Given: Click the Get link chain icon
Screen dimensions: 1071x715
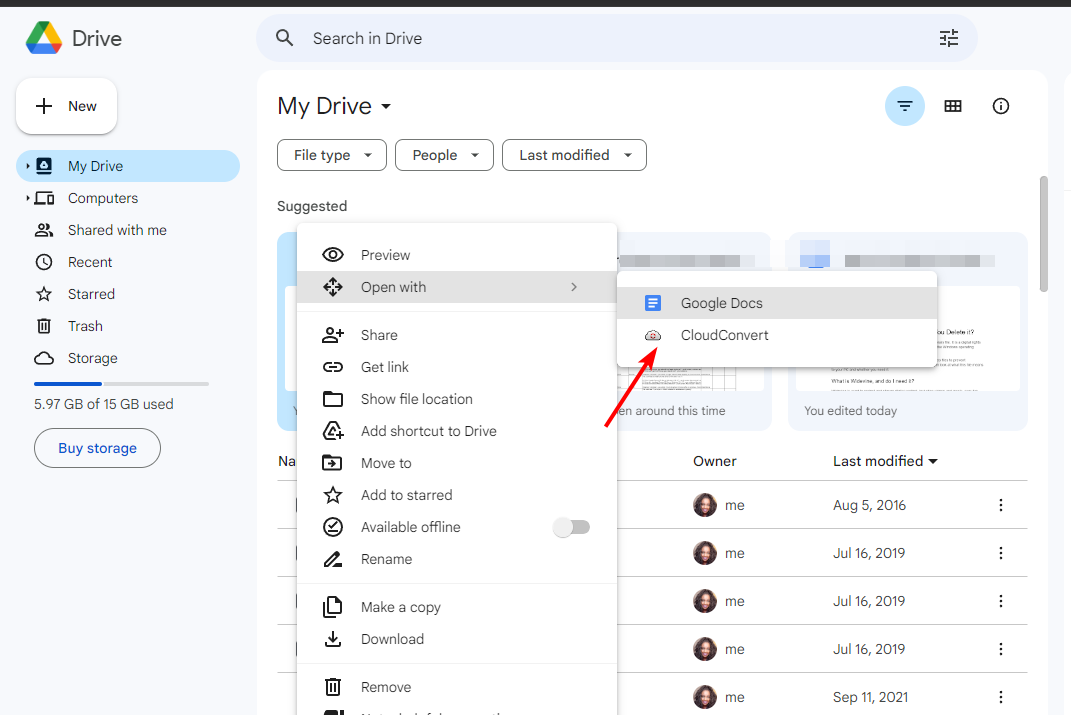Looking at the screenshot, I should click(333, 367).
